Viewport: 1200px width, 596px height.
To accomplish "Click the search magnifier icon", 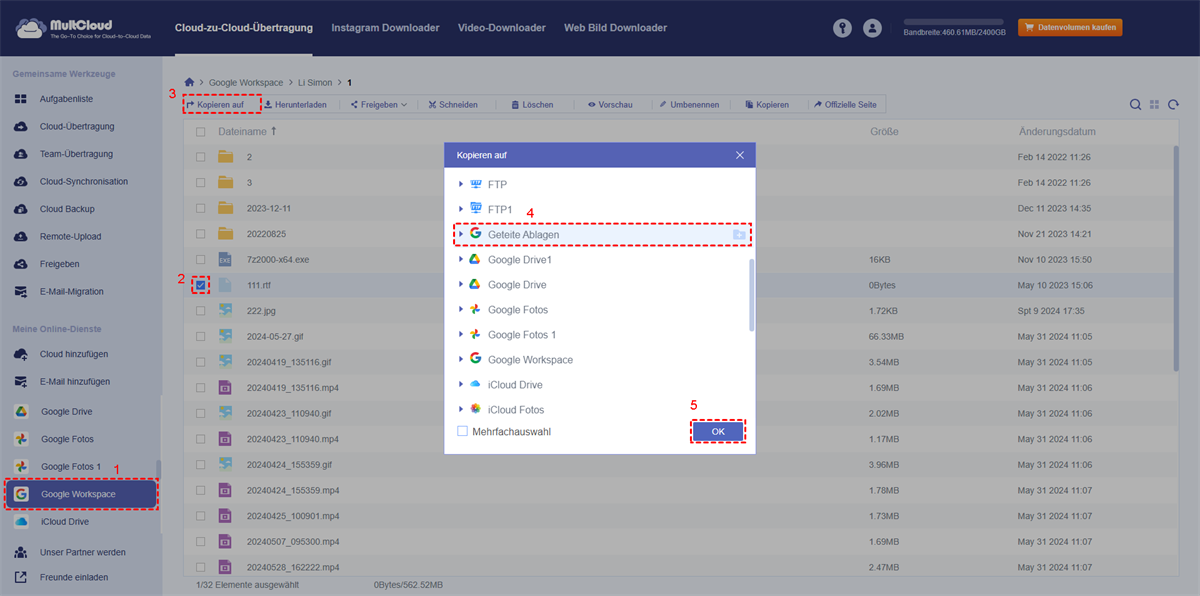I will 1135,104.
